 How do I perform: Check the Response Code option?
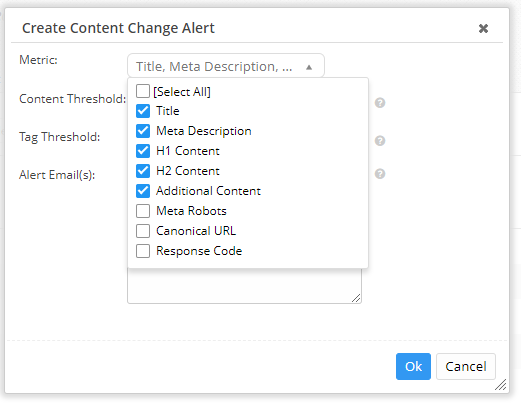[143, 251]
